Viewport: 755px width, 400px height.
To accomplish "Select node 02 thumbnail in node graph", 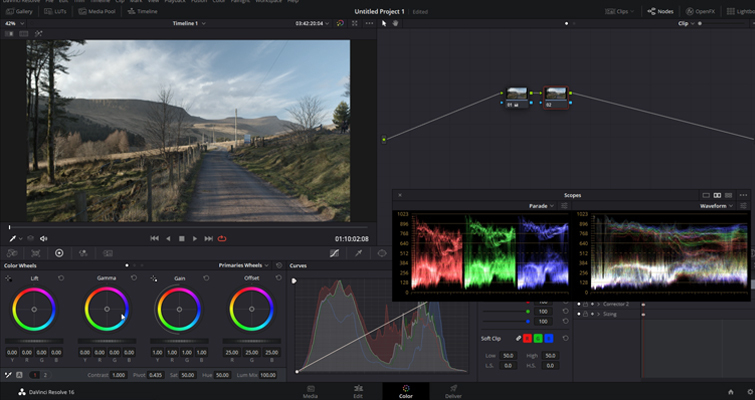I will (556, 94).
